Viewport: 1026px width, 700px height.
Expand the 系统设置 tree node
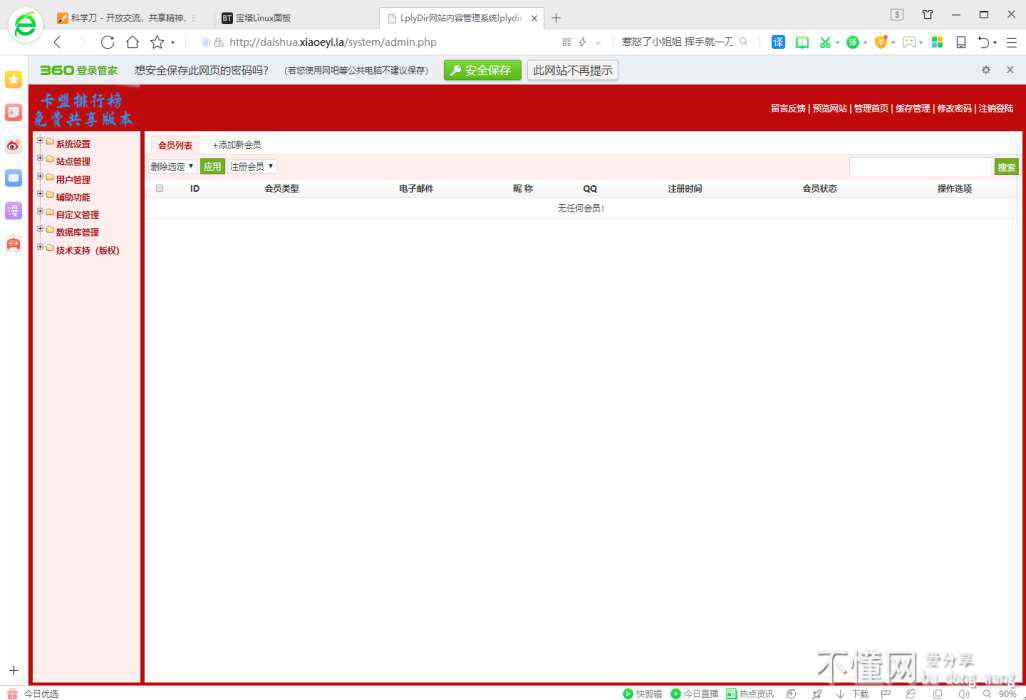tap(40, 140)
